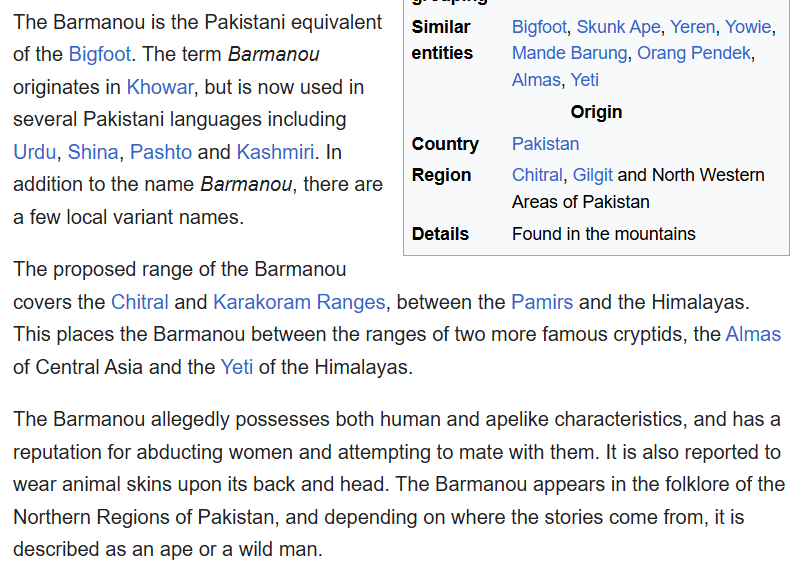Open the Urdu language link
Image resolution: width=806 pixels, height=572 pixels.
click(34, 152)
